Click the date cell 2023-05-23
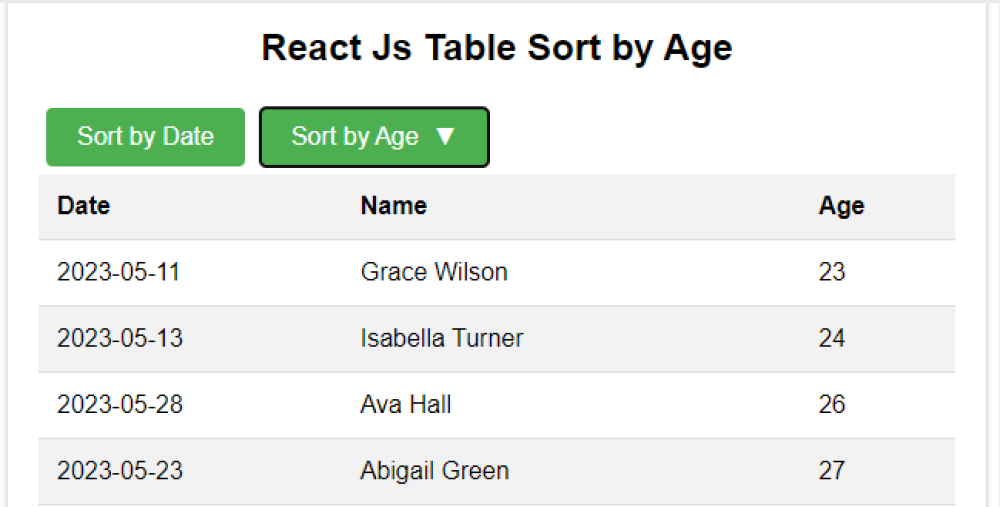The width and height of the screenshot is (1000, 507). (x=120, y=470)
